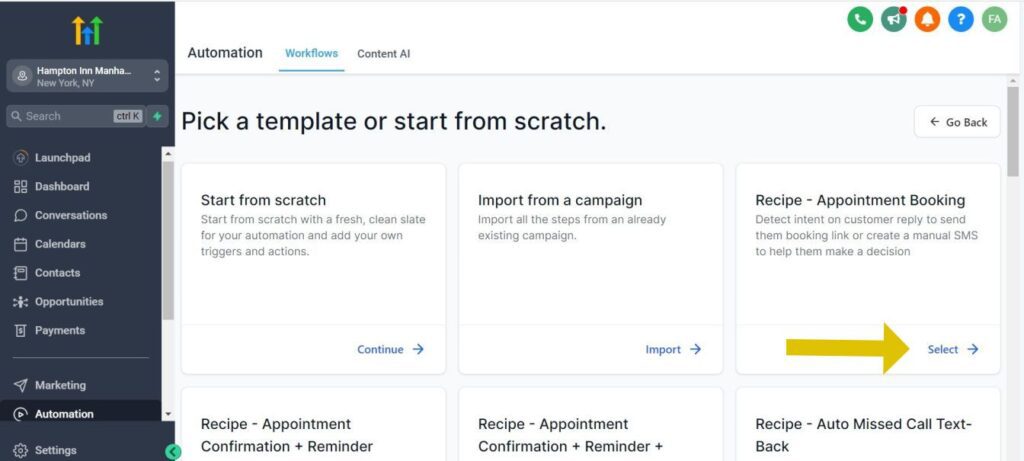This screenshot has width=1024, height=461.
Task: Open the megaphone announcements icon
Action: point(894,19)
